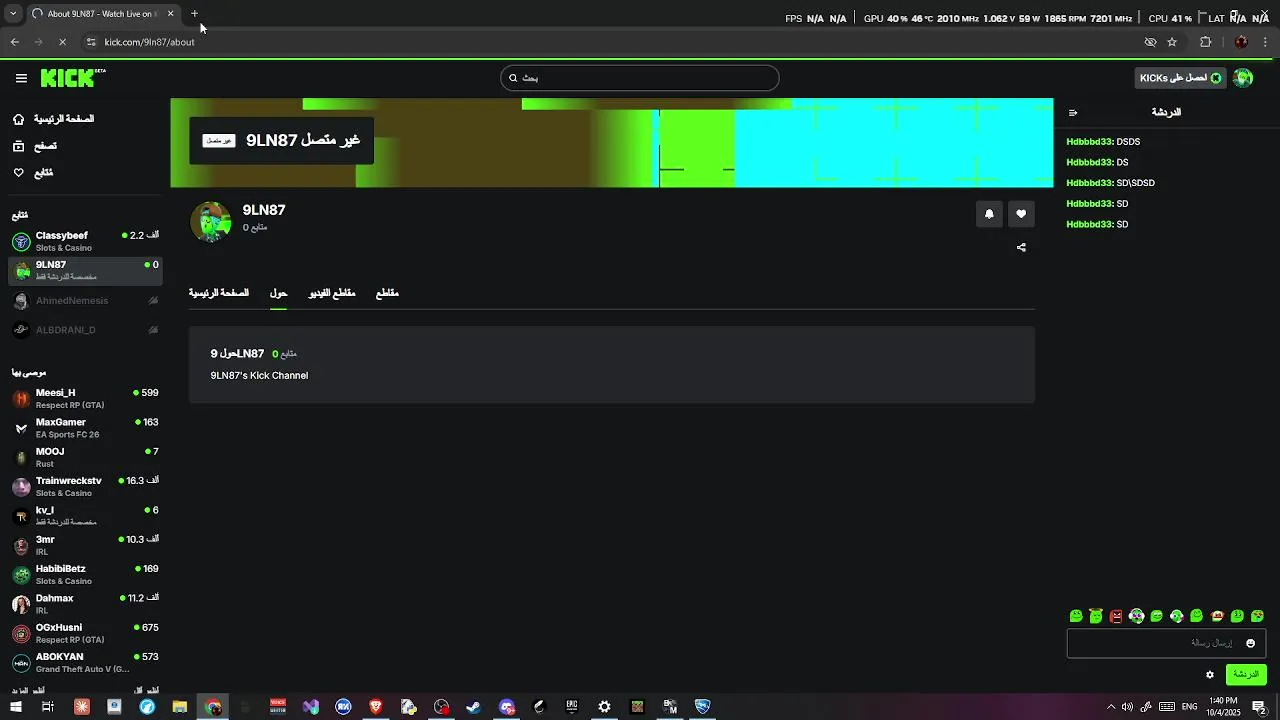Click the home icon in sidebar
1280x720 pixels.
(x=18, y=119)
